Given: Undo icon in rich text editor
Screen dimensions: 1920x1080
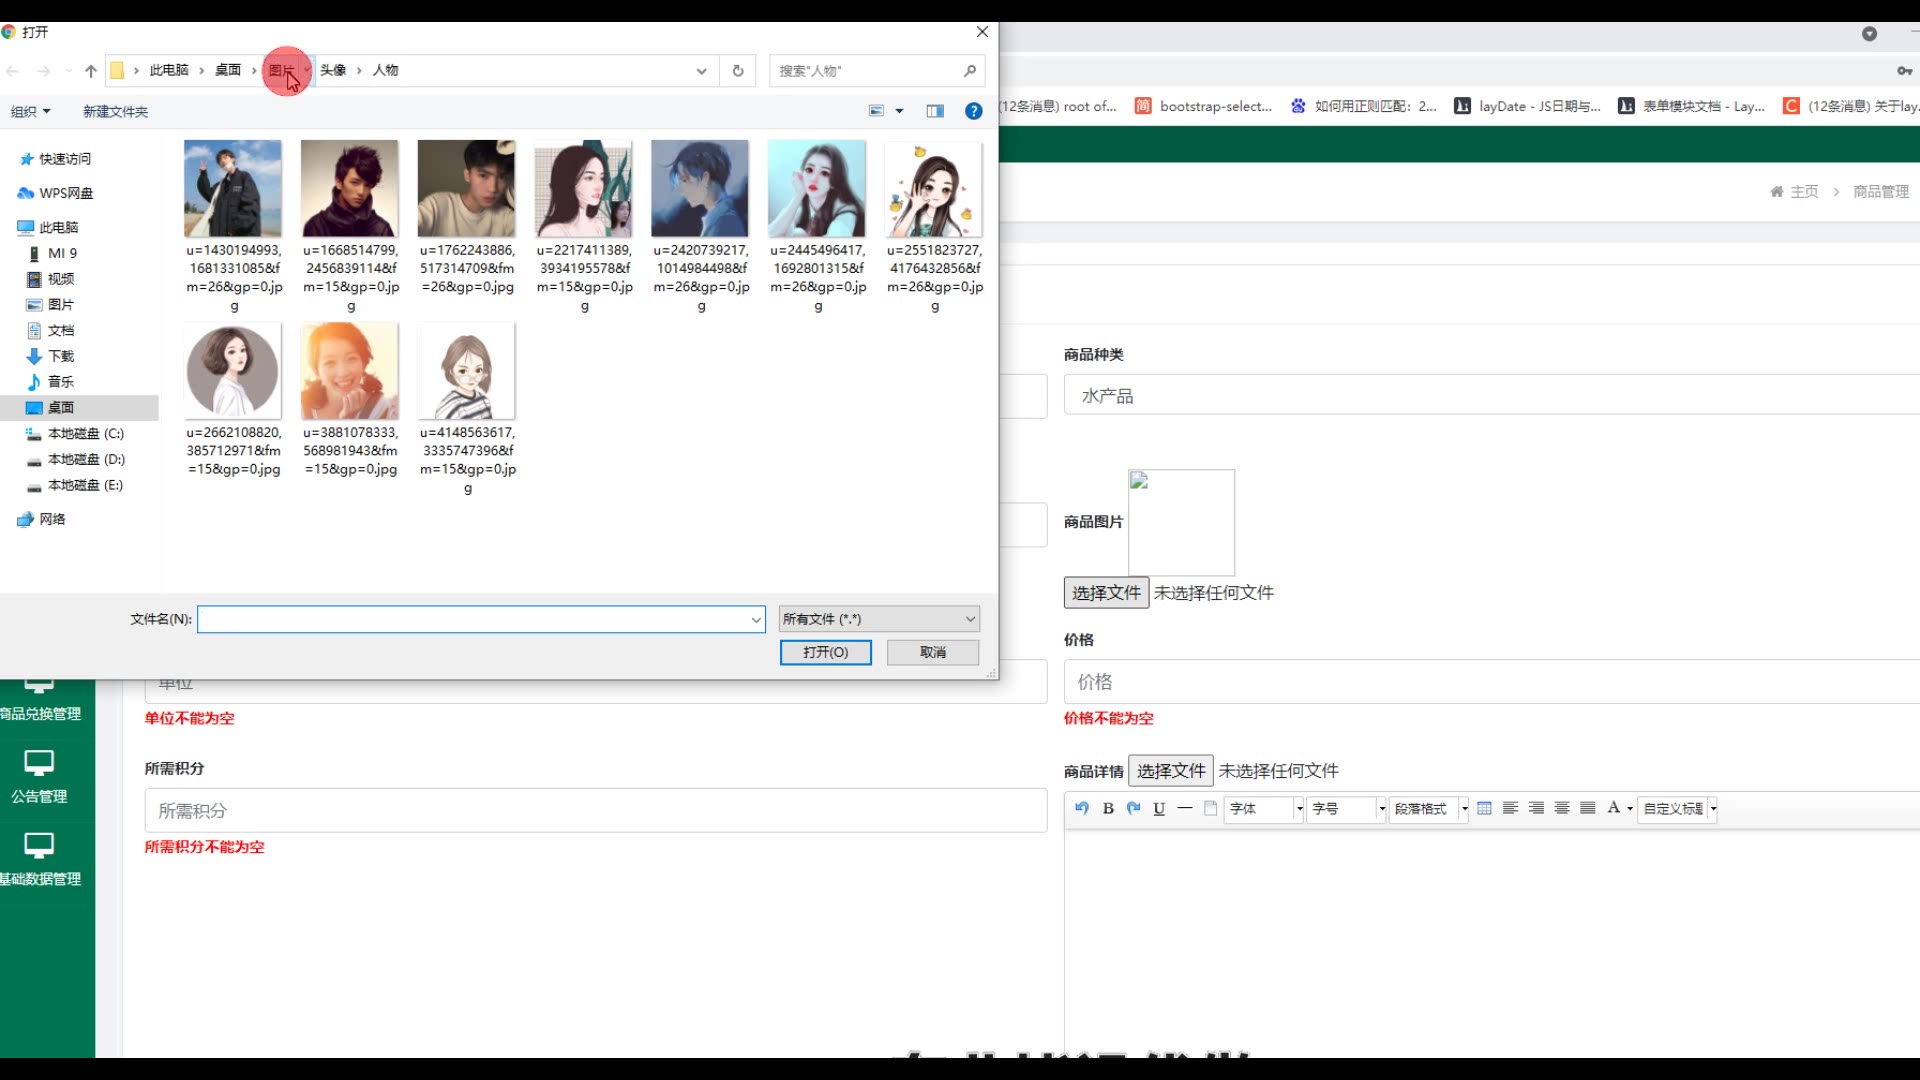Looking at the screenshot, I should point(1082,808).
